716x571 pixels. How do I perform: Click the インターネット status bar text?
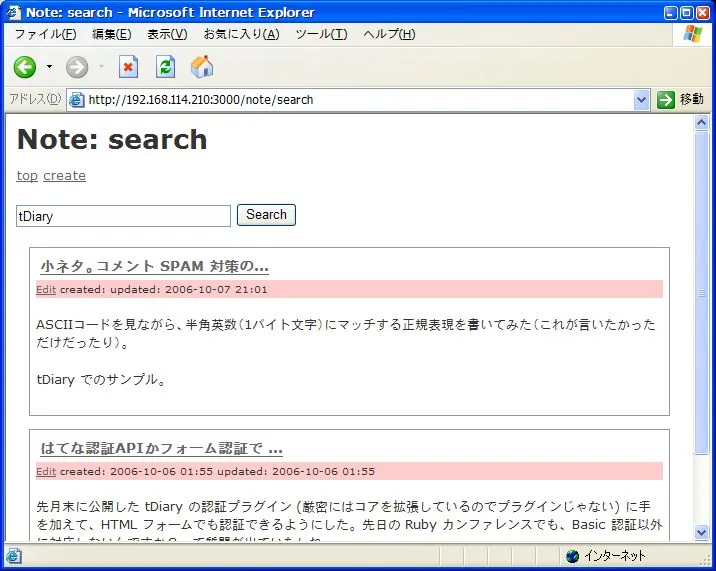615,556
